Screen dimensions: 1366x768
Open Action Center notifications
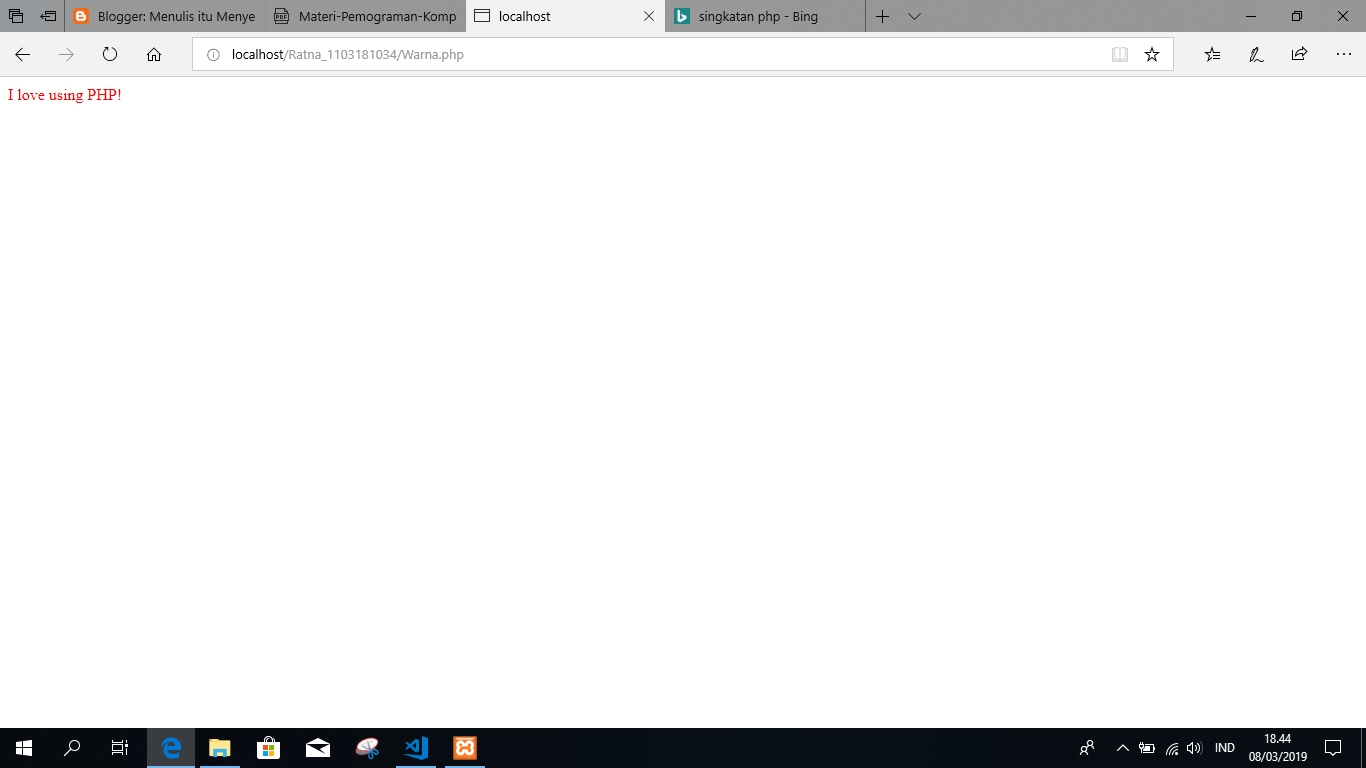pos(1333,748)
